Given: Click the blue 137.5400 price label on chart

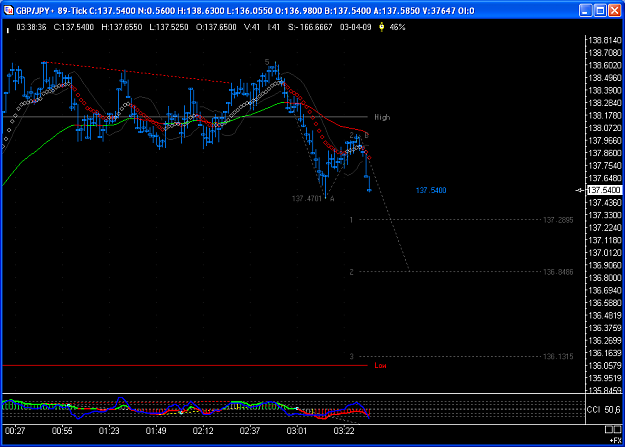Looking at the screenshot, I should pyautogui.click(x=431, y=190).
